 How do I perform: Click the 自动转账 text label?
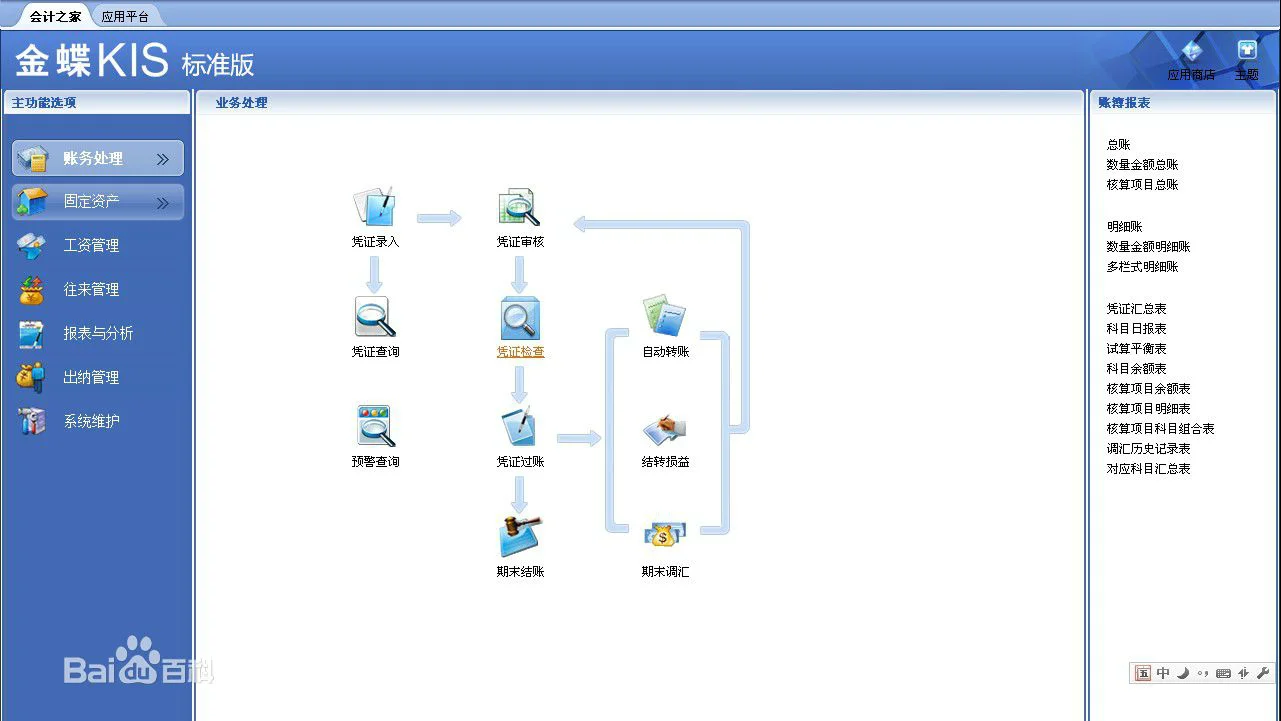click(665, 352)
